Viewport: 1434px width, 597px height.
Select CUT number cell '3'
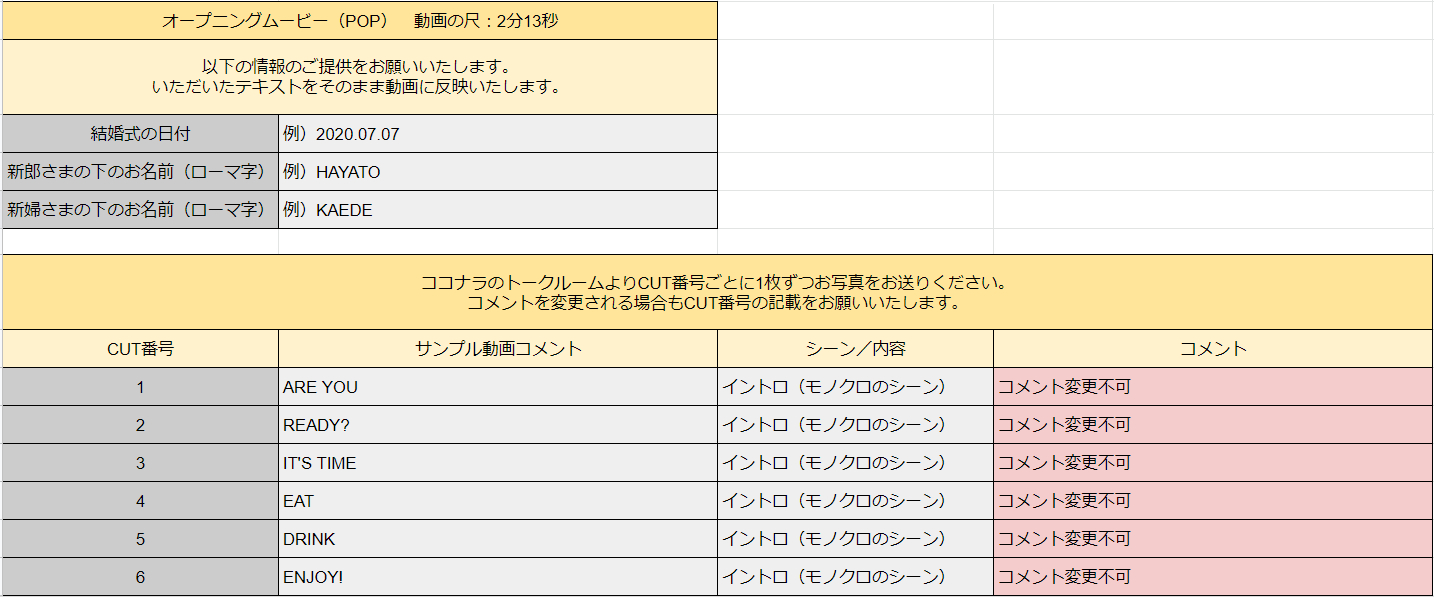point(140,463)
